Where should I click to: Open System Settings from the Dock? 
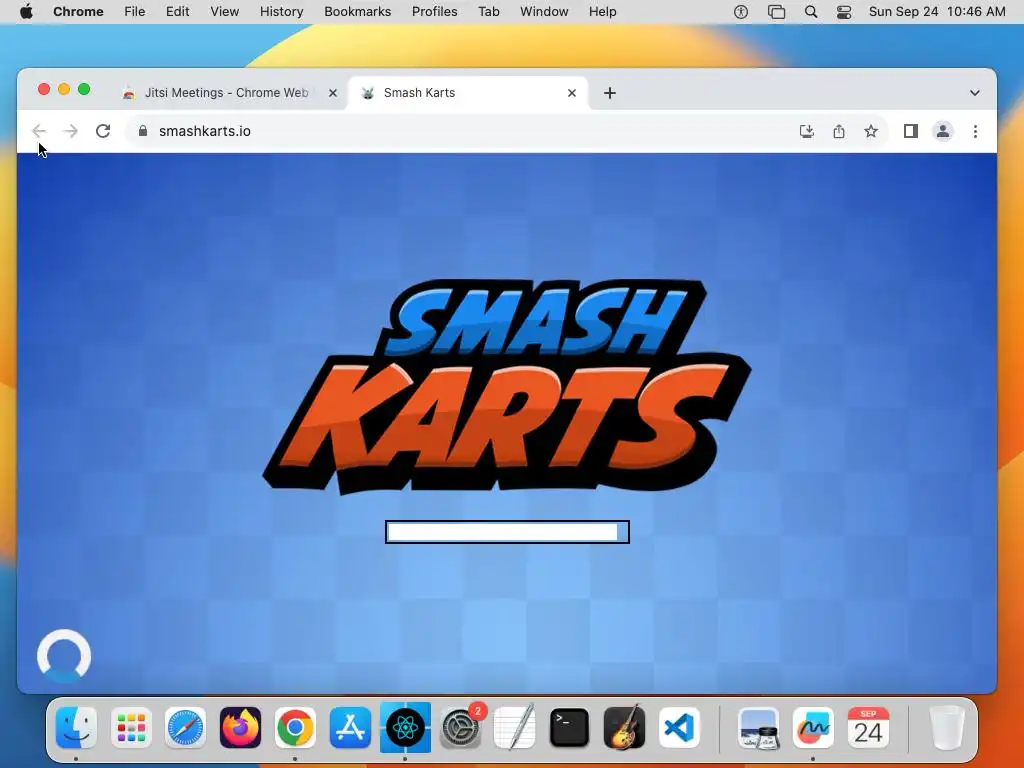[460, 728]
